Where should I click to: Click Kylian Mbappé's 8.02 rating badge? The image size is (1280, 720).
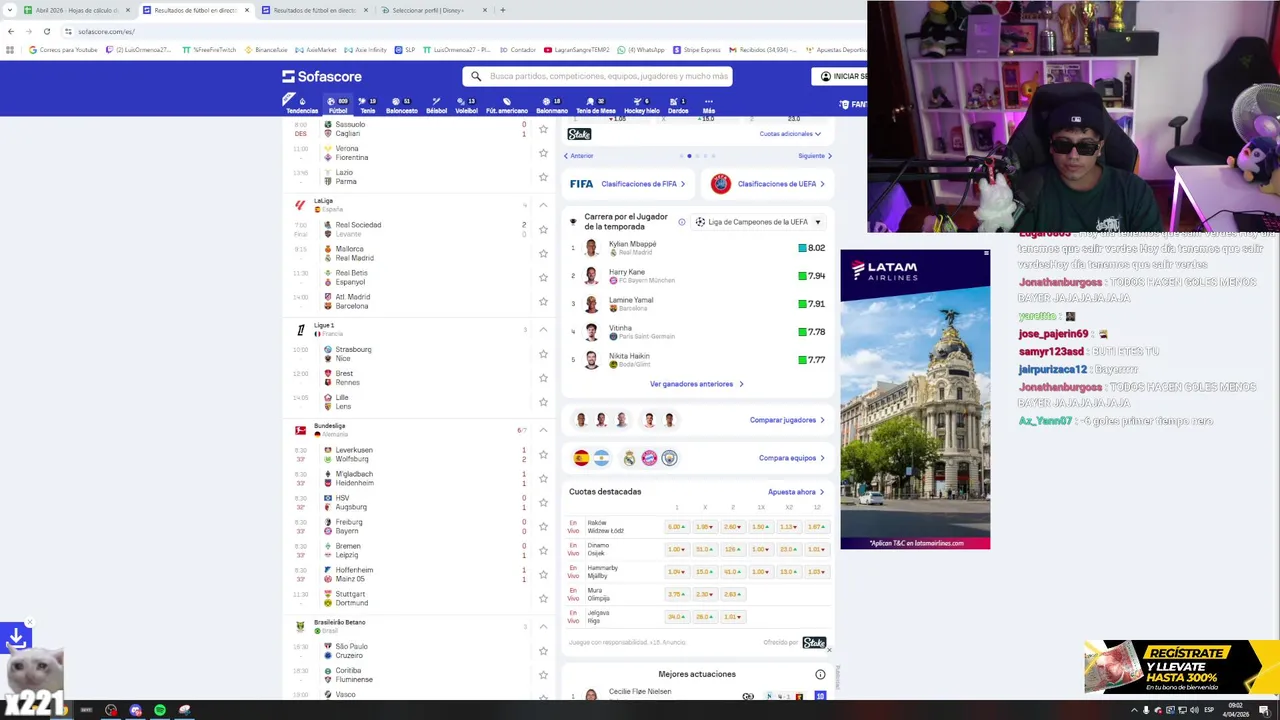812,248
